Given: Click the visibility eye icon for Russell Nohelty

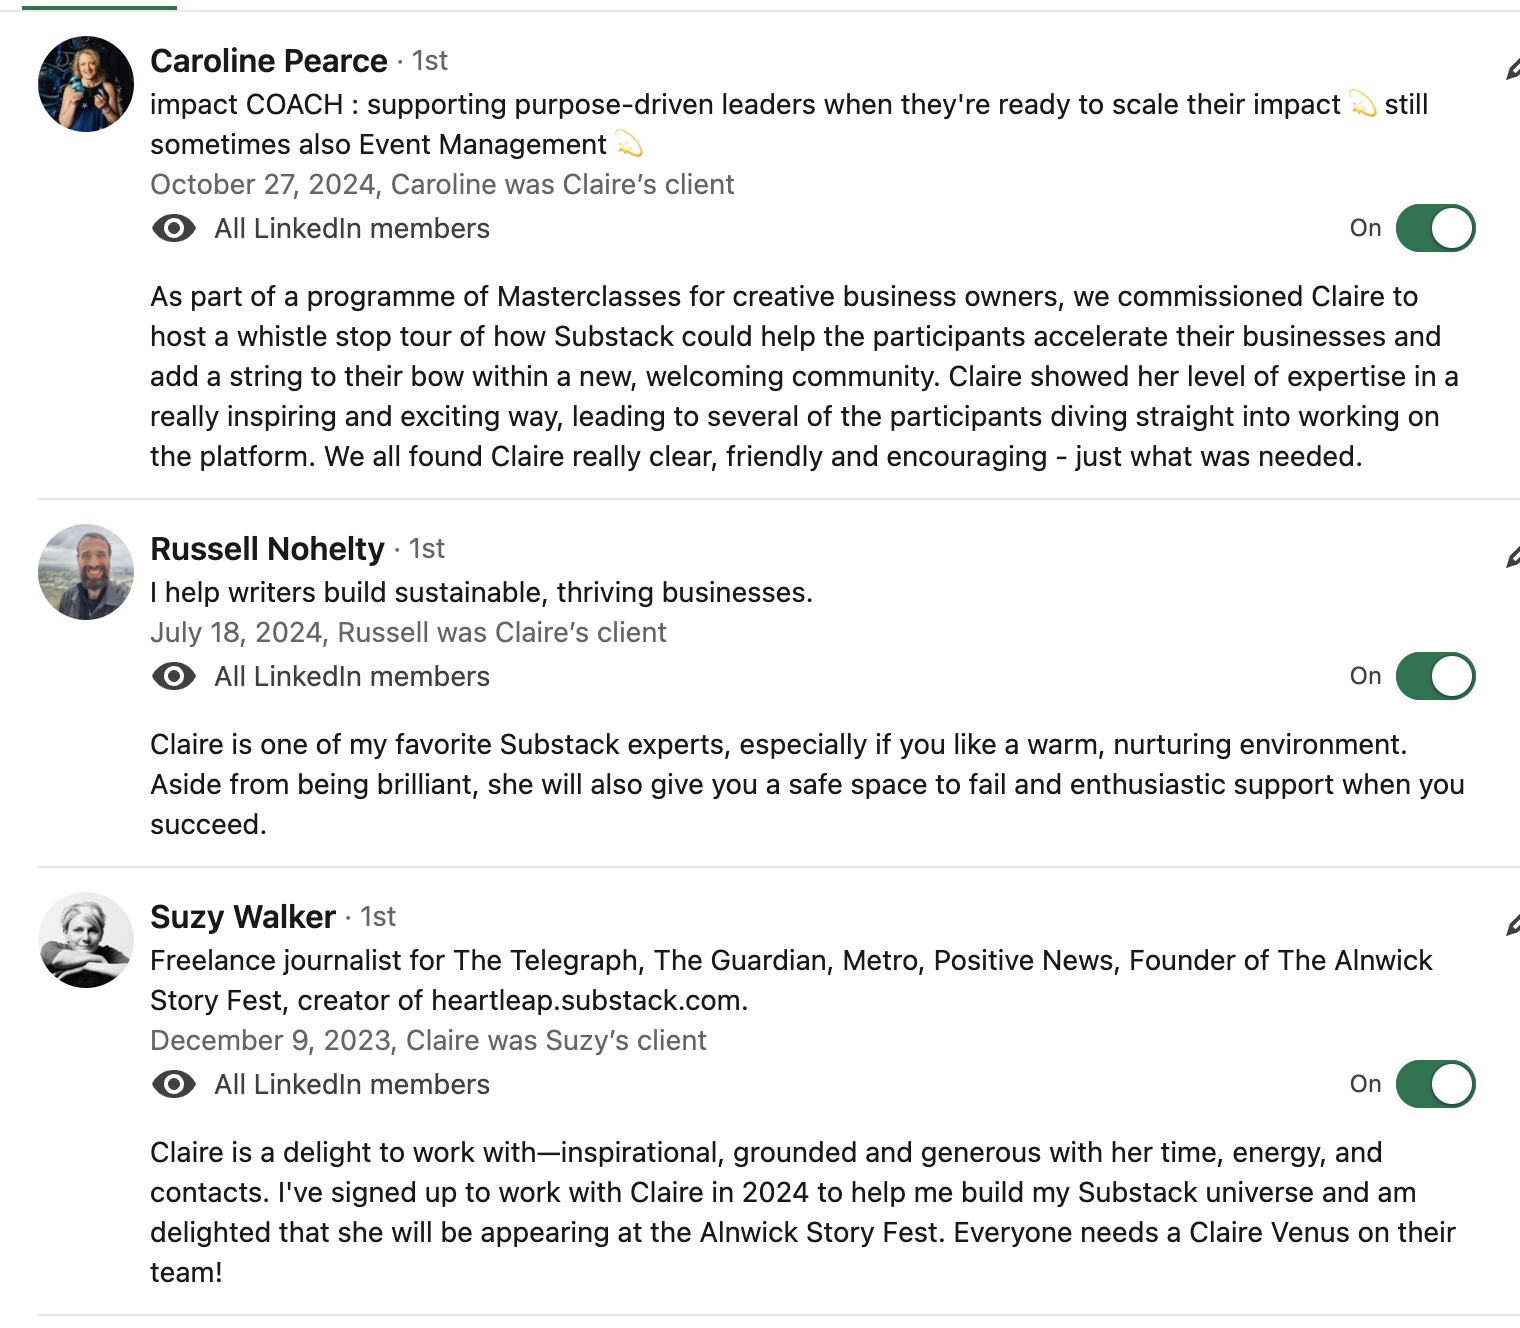Looking at the screenshot, I should click(x=174, y=677).
